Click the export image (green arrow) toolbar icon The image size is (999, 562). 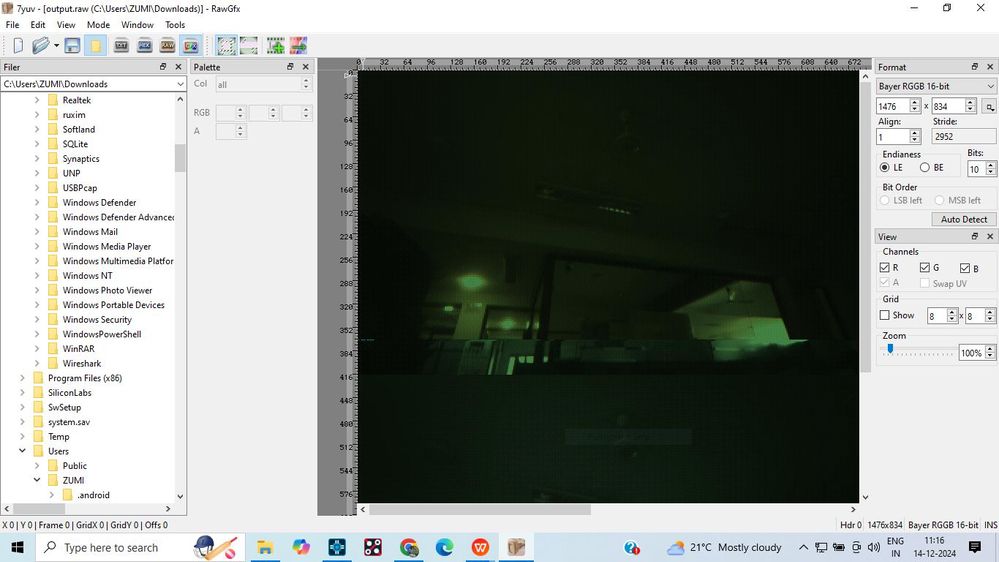tap(299, 45)
